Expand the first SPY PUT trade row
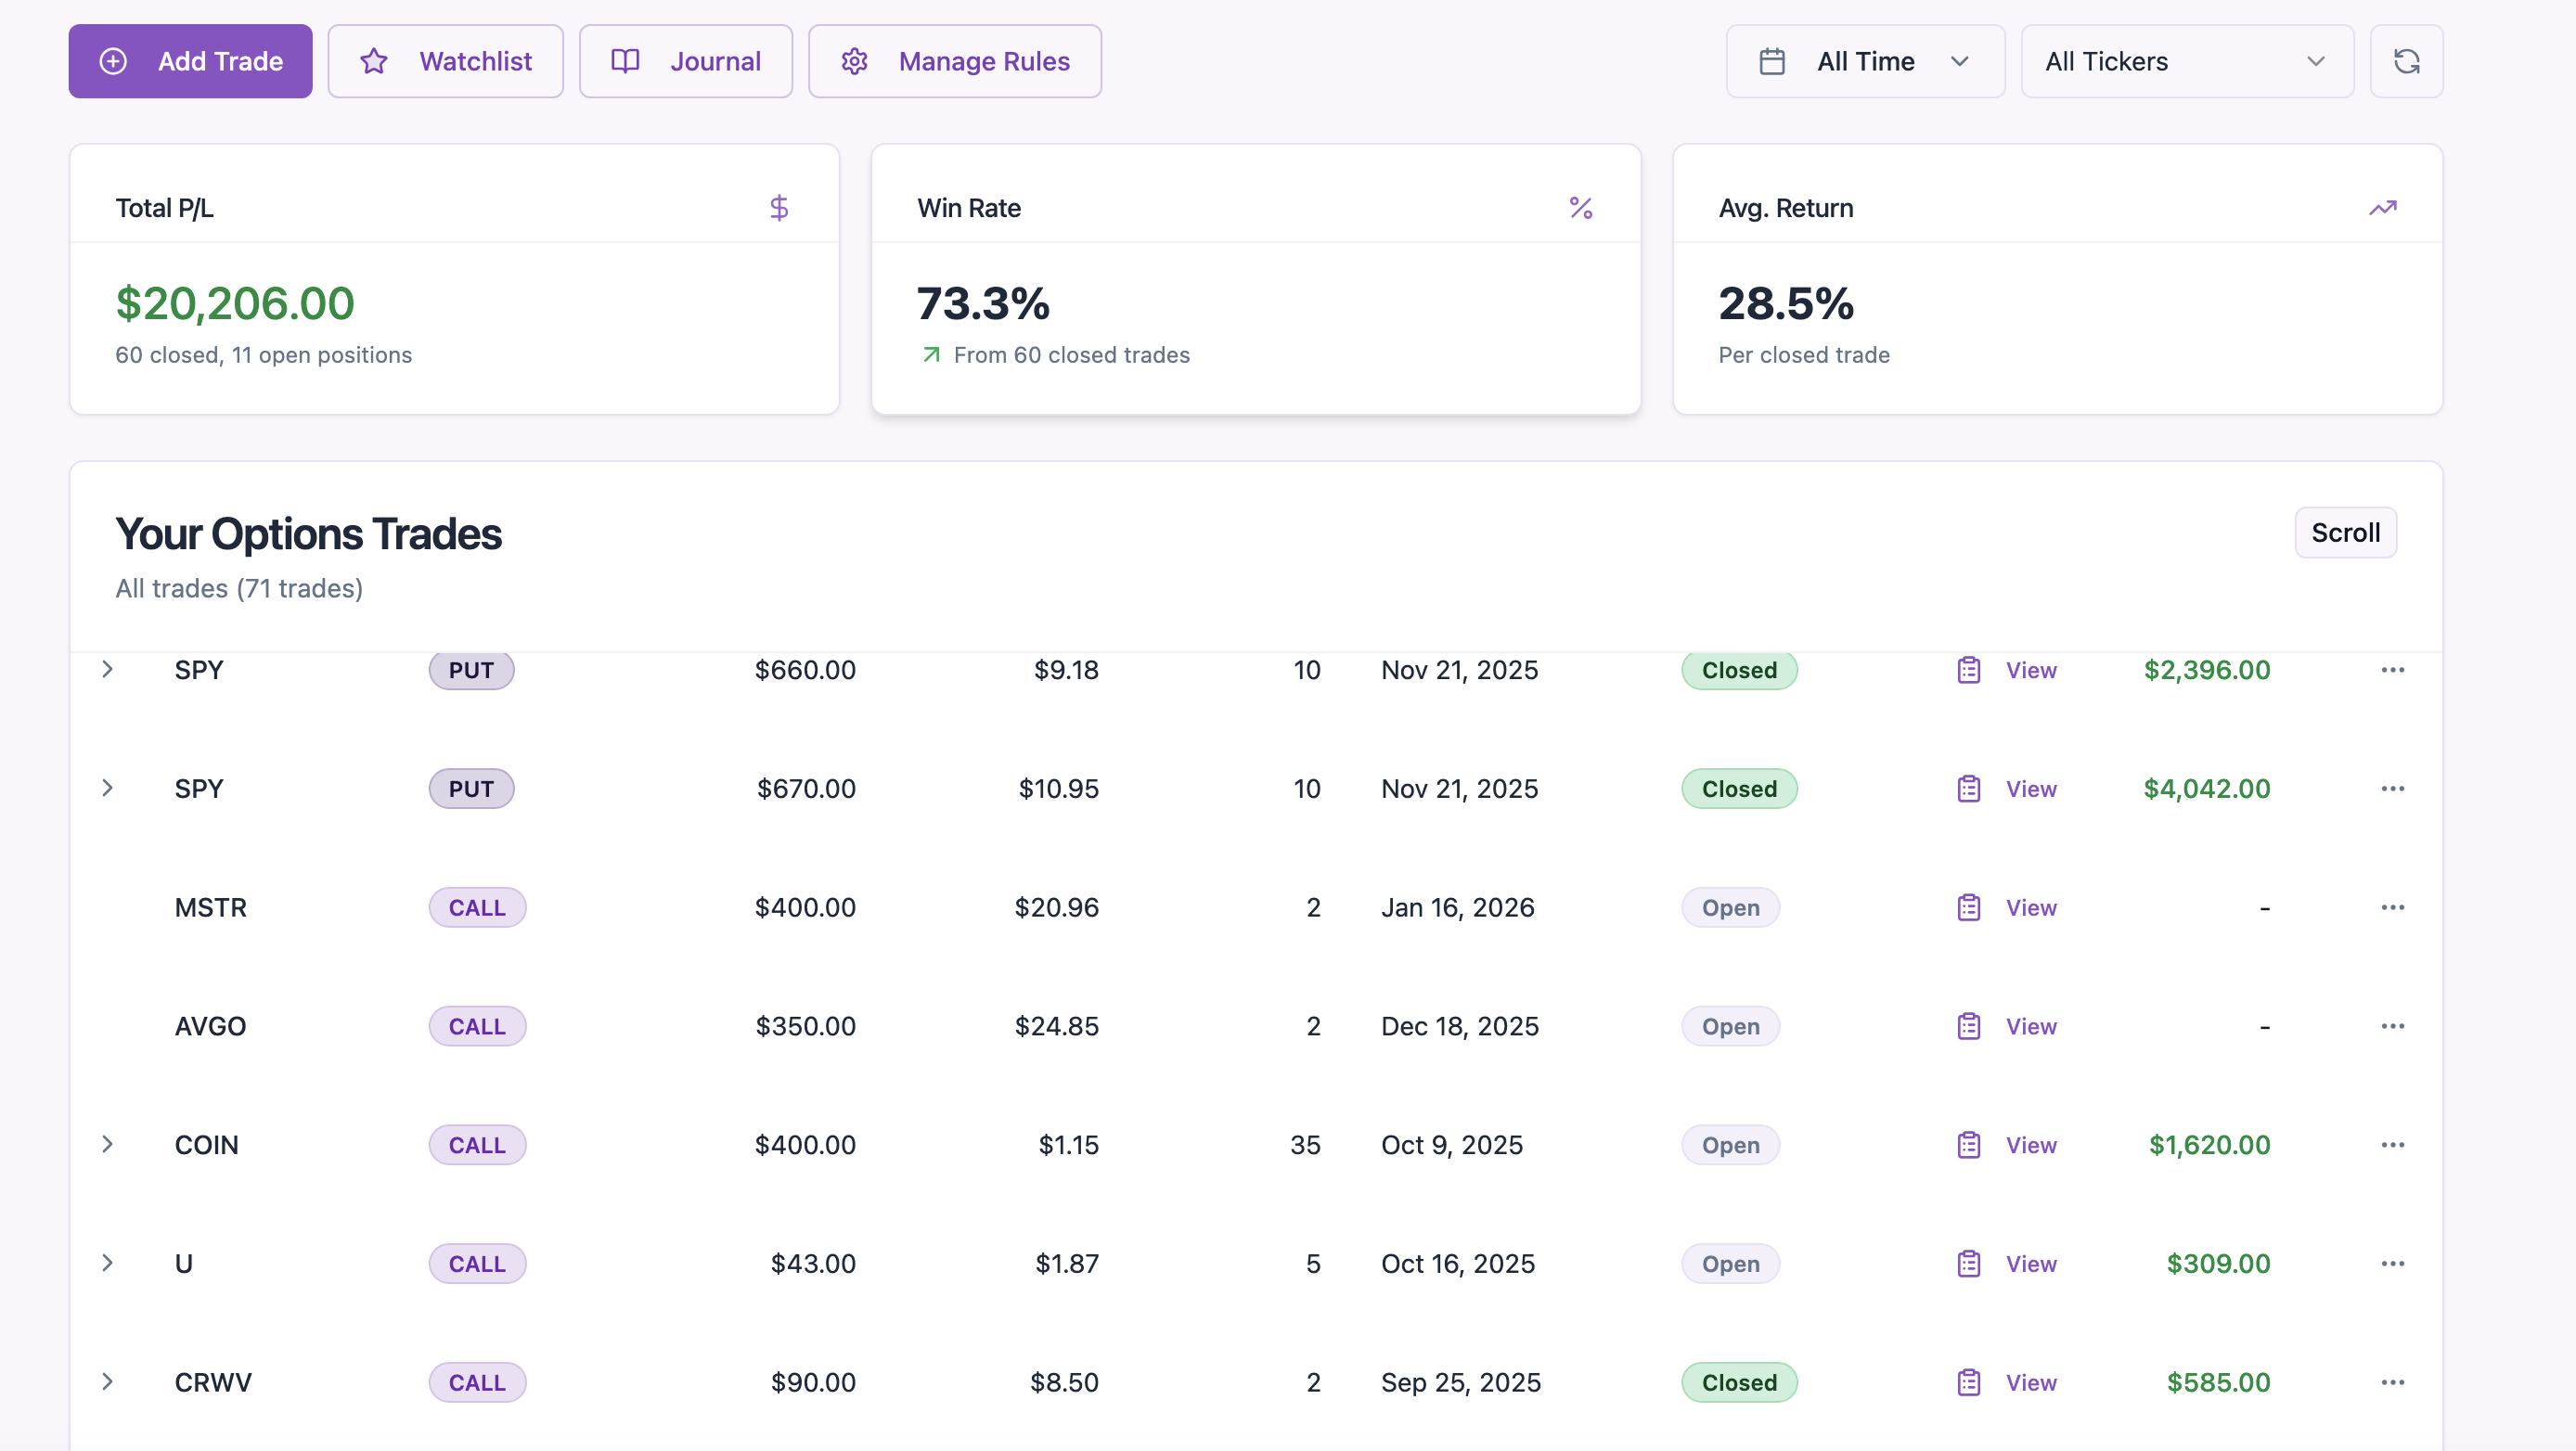 (108, 669)
